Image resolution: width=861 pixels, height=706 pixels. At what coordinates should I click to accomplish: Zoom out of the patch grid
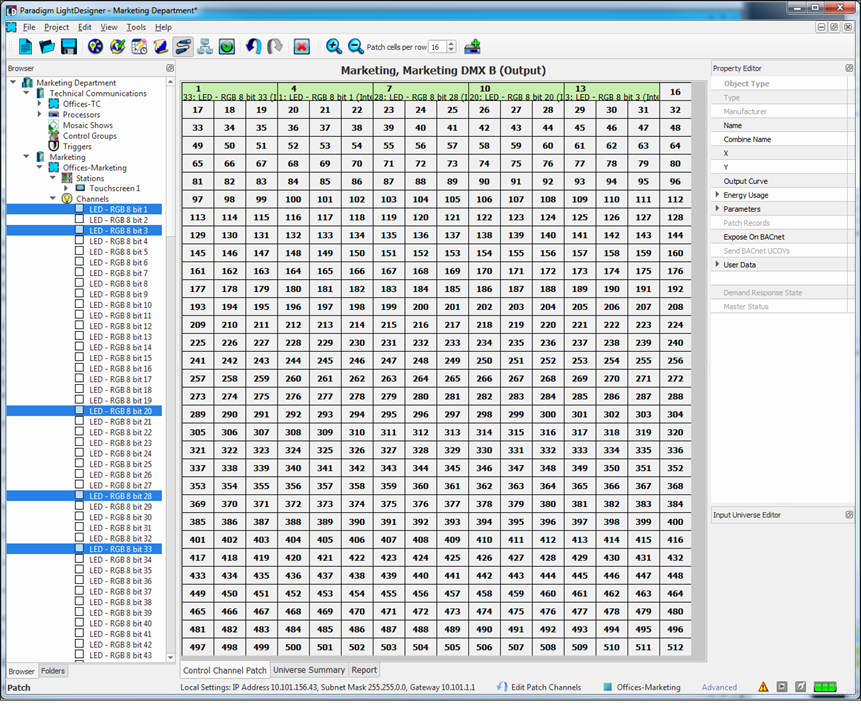[356, 47]
